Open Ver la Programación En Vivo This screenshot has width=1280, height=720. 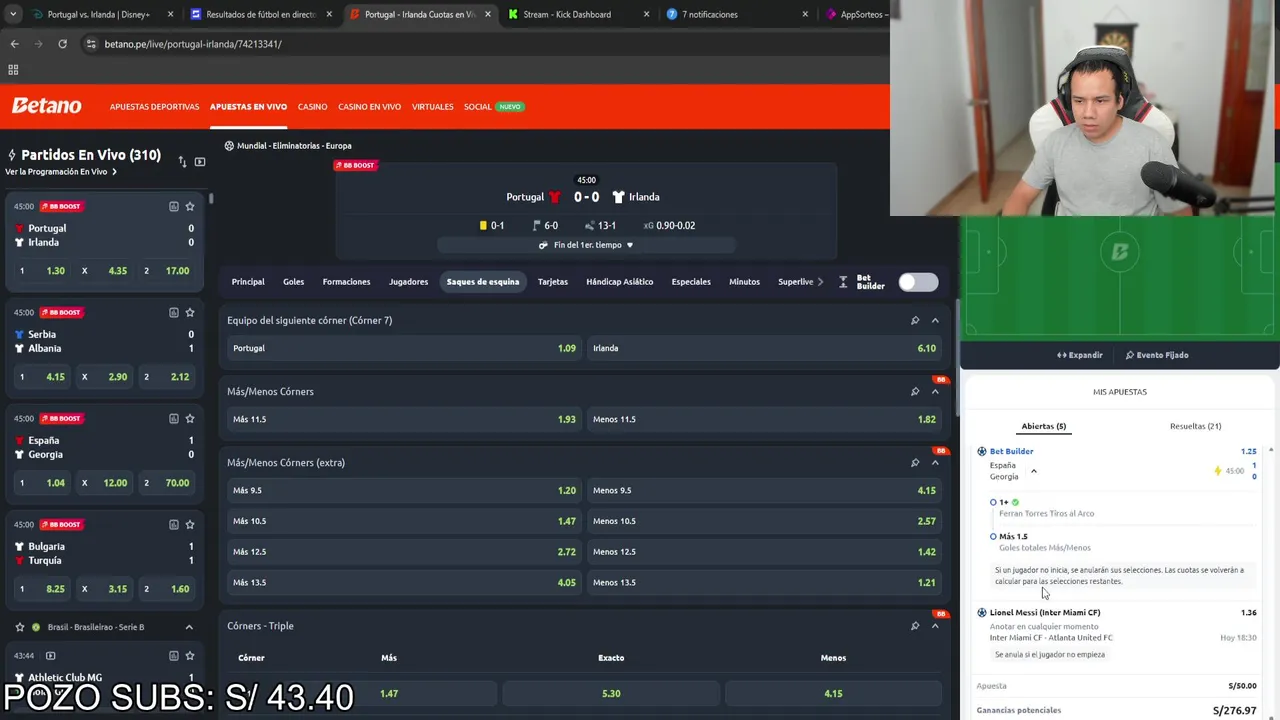point(61,172)
